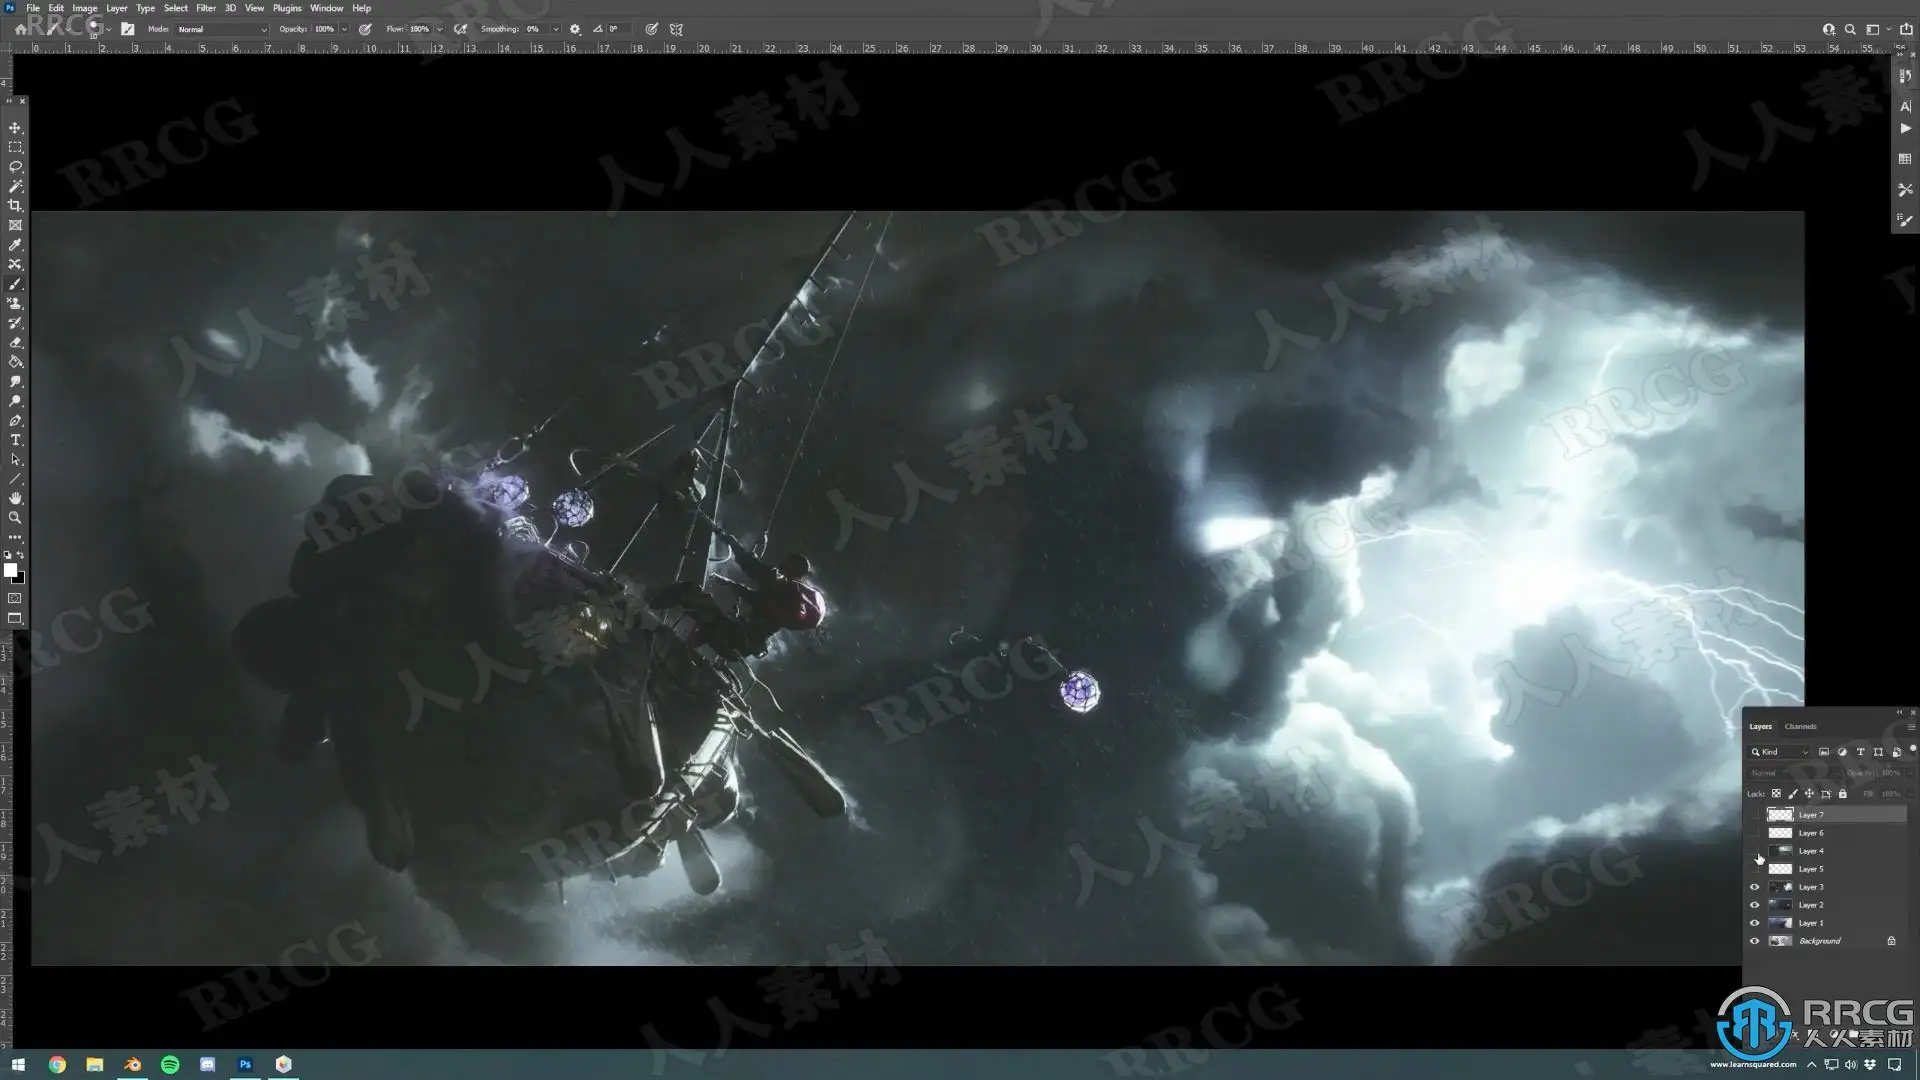
Task: Open the Layers panel flyout menu
Action: point(1911,727)
